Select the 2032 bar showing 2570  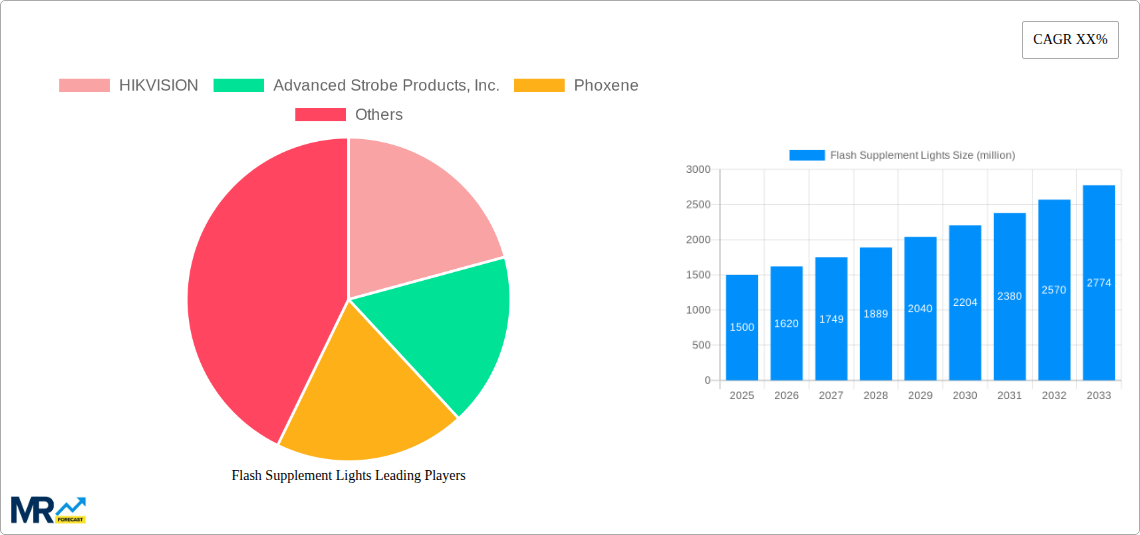[1055, 290]
